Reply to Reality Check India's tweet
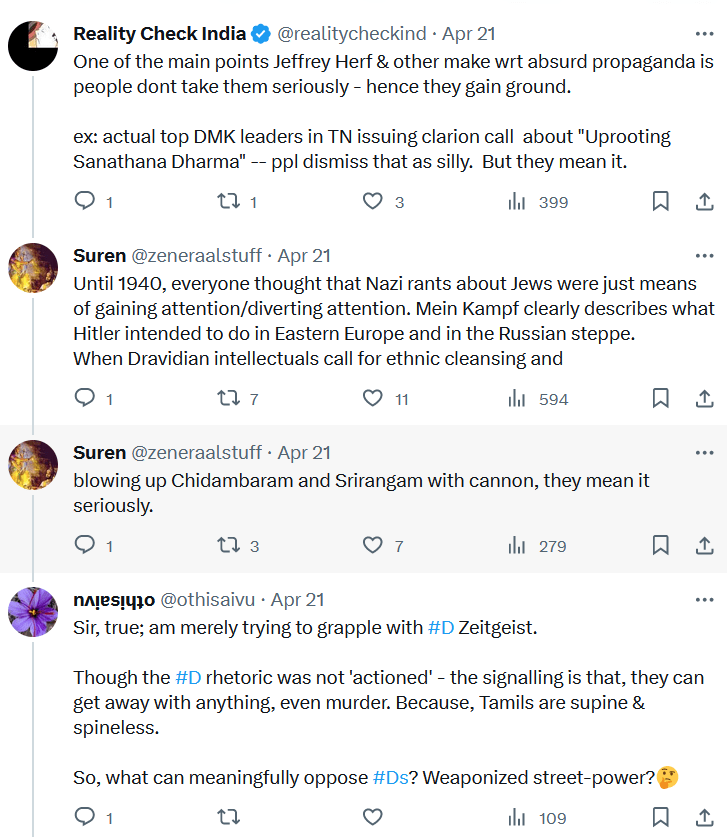This screenshot has height=837, width=727. click(x=85, y=201)
